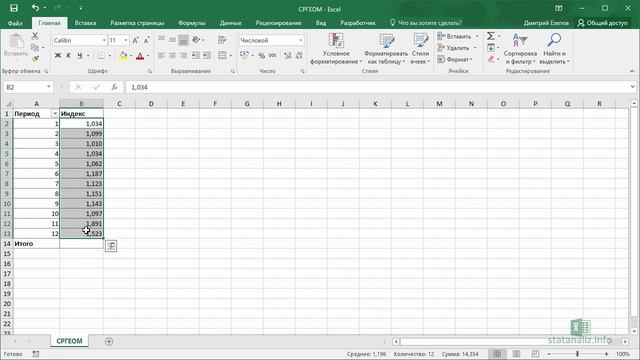Screen dimensions: 640x360
Task: Select the СРГЕОМ sheet tab
Action: coord(69,341)
